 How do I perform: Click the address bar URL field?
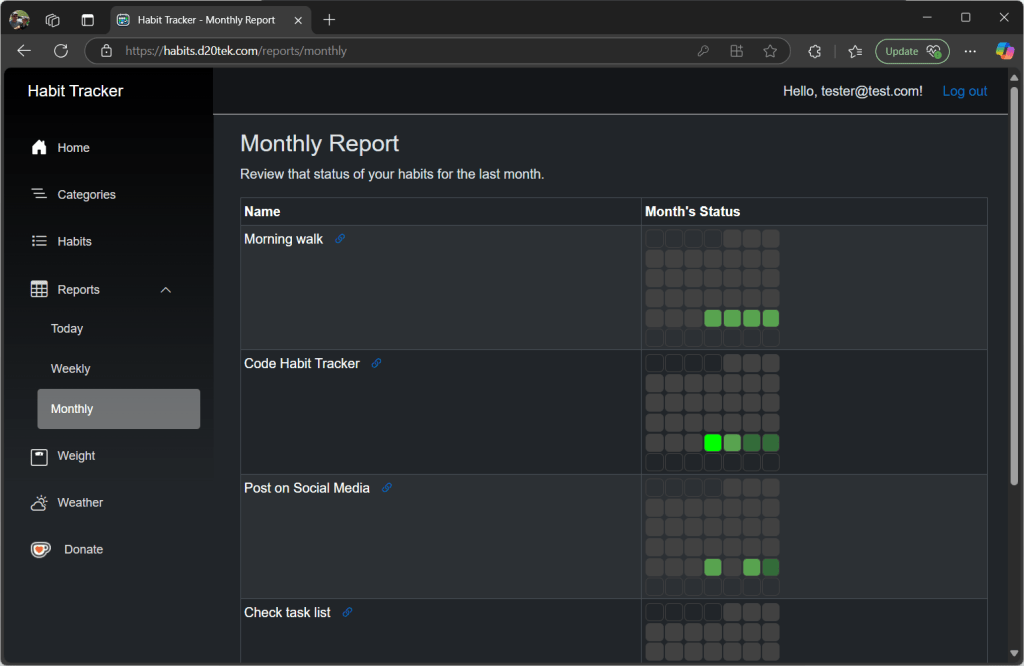[x=400, y=51]
